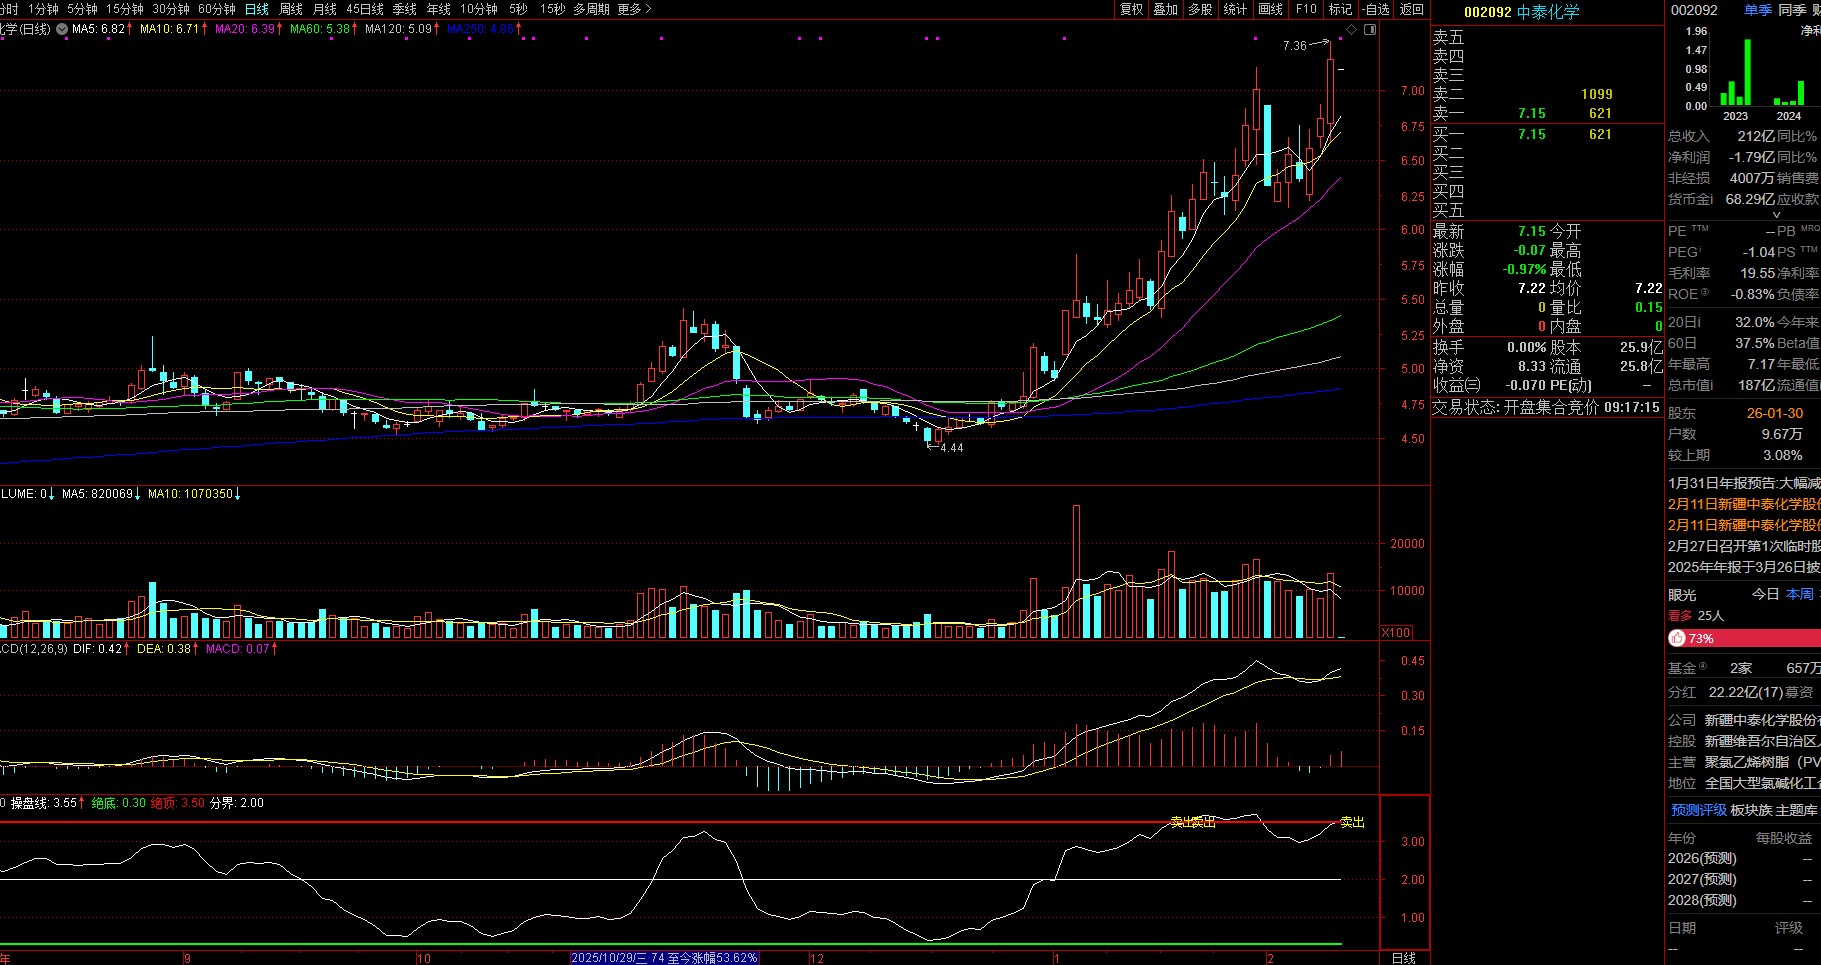Click the stock name 002092 中泰化学
Screen dimensions: 1821x965
[x=1522, y=12]
